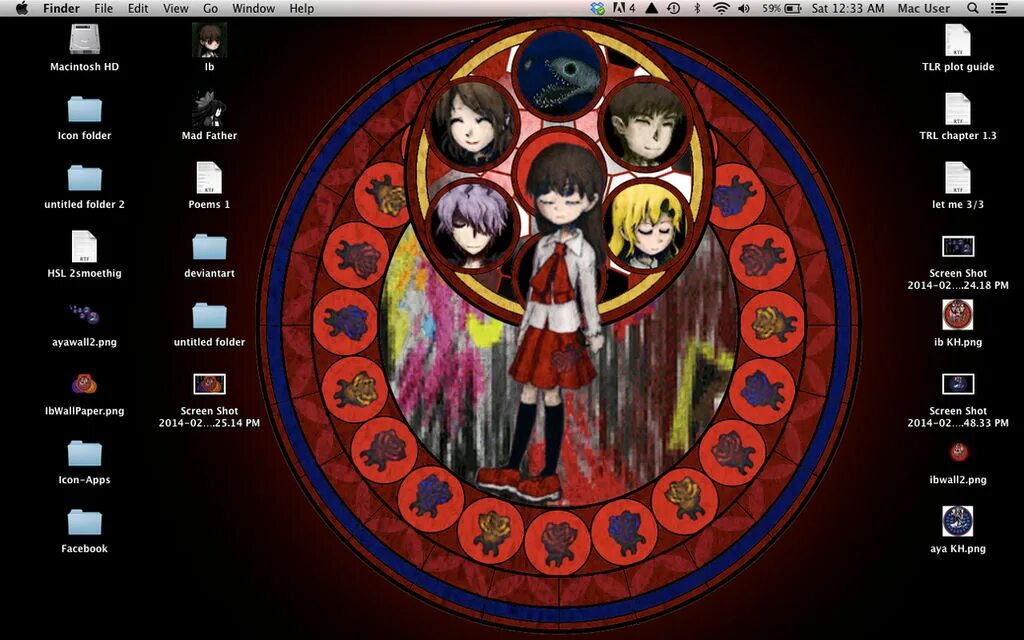Click the clock showing Sat 12:33 AM
The height and width of the screenshot is (640, 1024).
coord(848,8)
